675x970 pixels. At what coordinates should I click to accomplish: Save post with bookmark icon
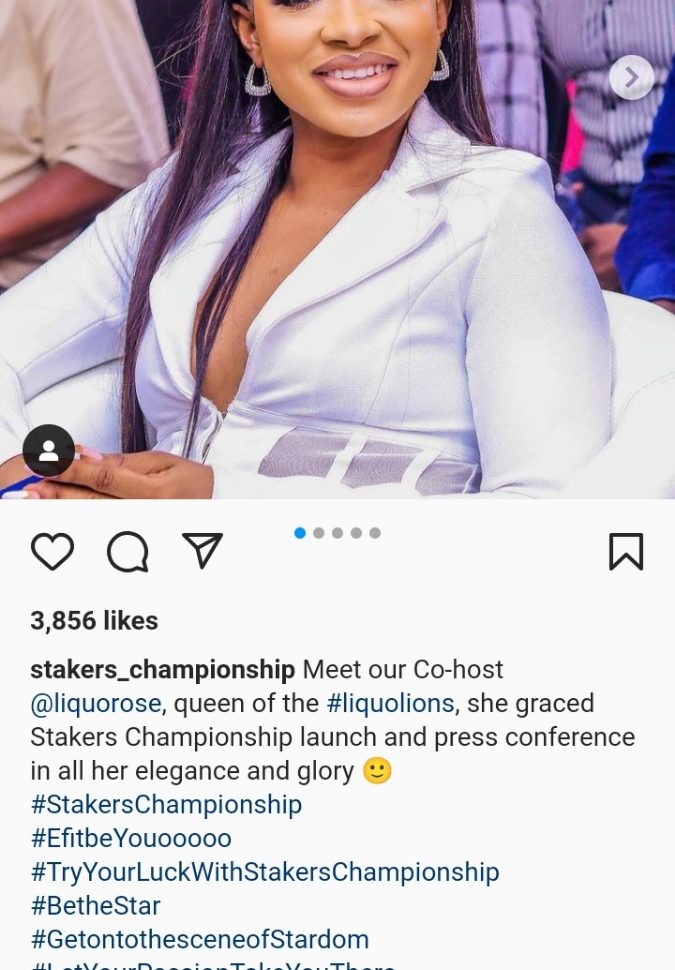pos(626,551)
